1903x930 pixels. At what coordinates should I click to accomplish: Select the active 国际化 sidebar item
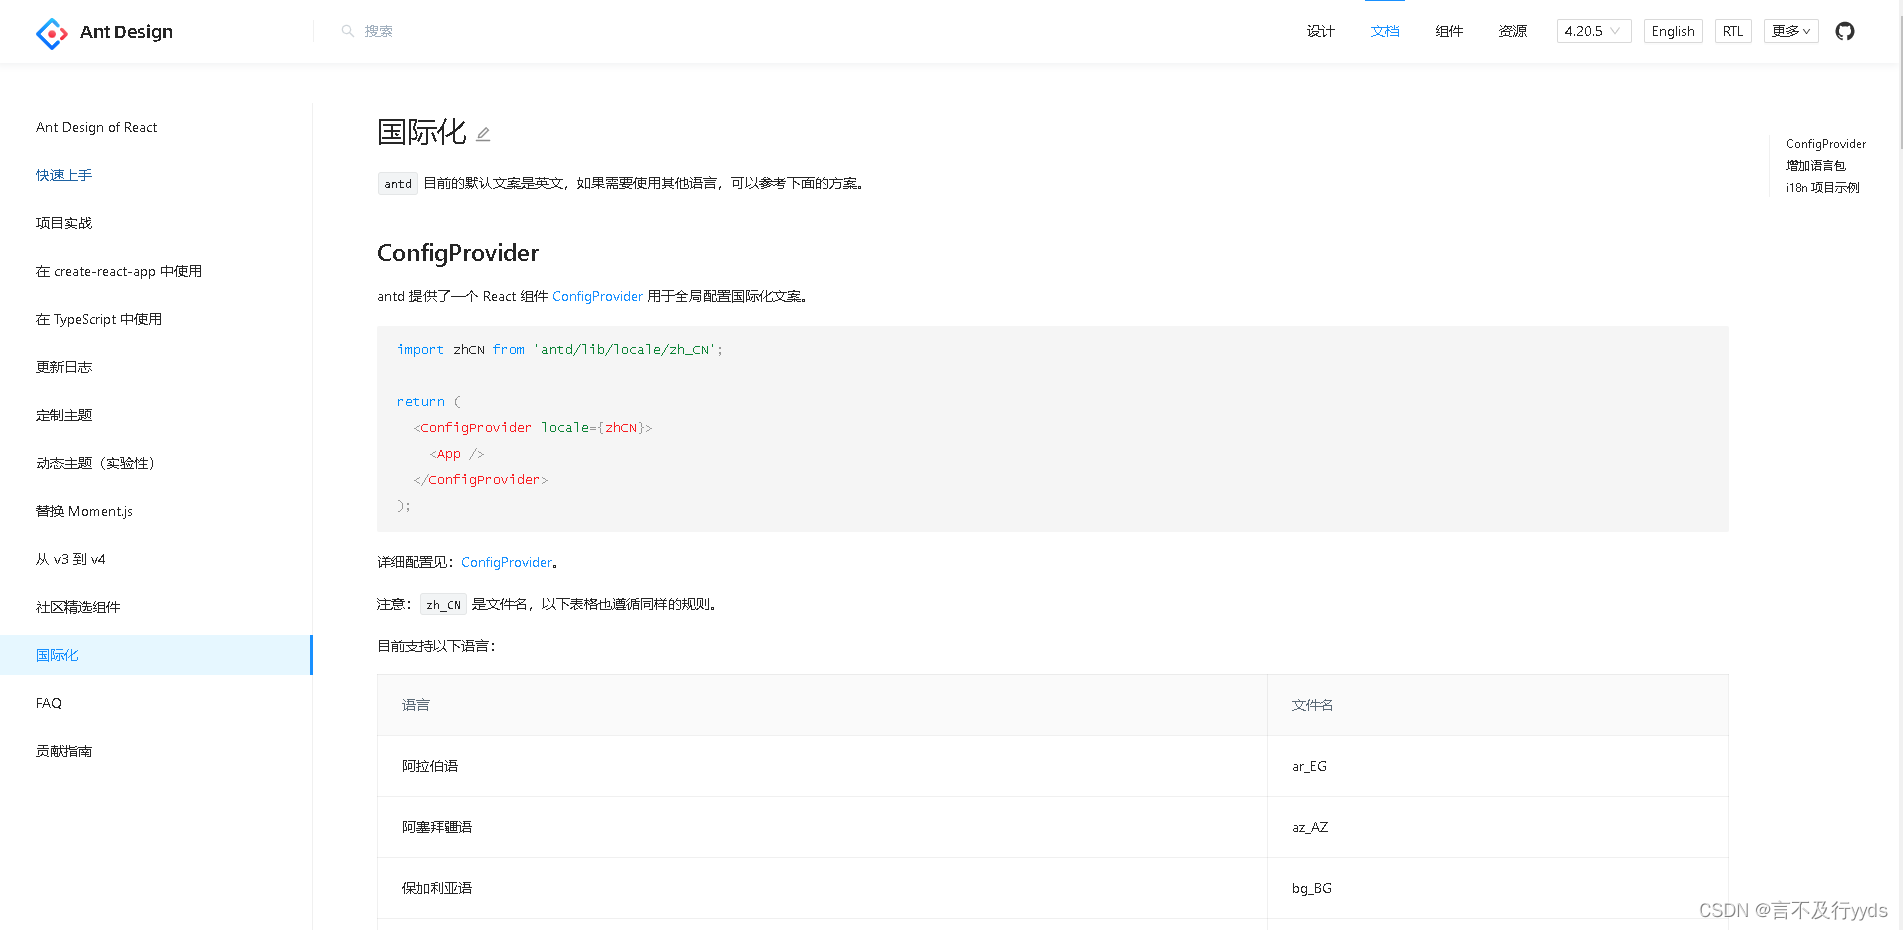(156, 655)
